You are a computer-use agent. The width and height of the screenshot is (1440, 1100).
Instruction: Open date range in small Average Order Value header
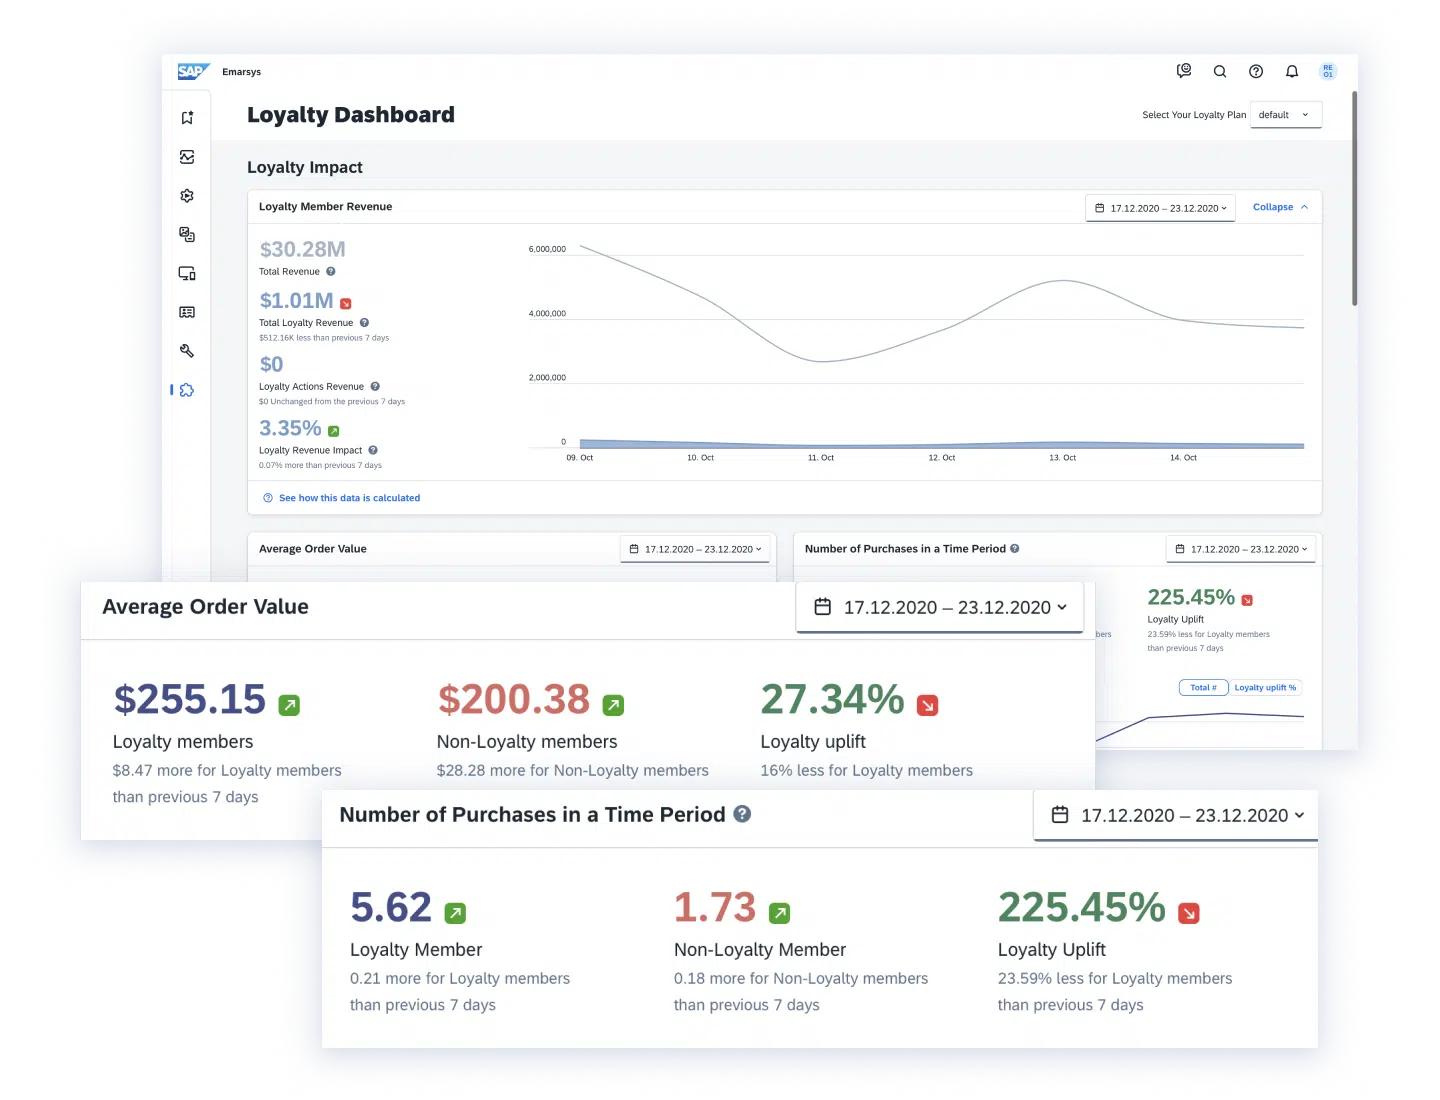tap(695, 549)
